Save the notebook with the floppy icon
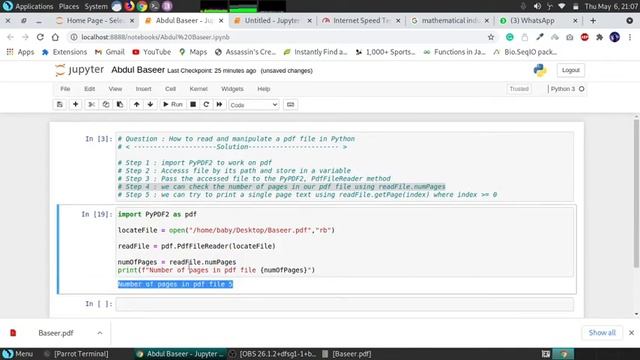The image size is (640, 360). pos(60,104)
